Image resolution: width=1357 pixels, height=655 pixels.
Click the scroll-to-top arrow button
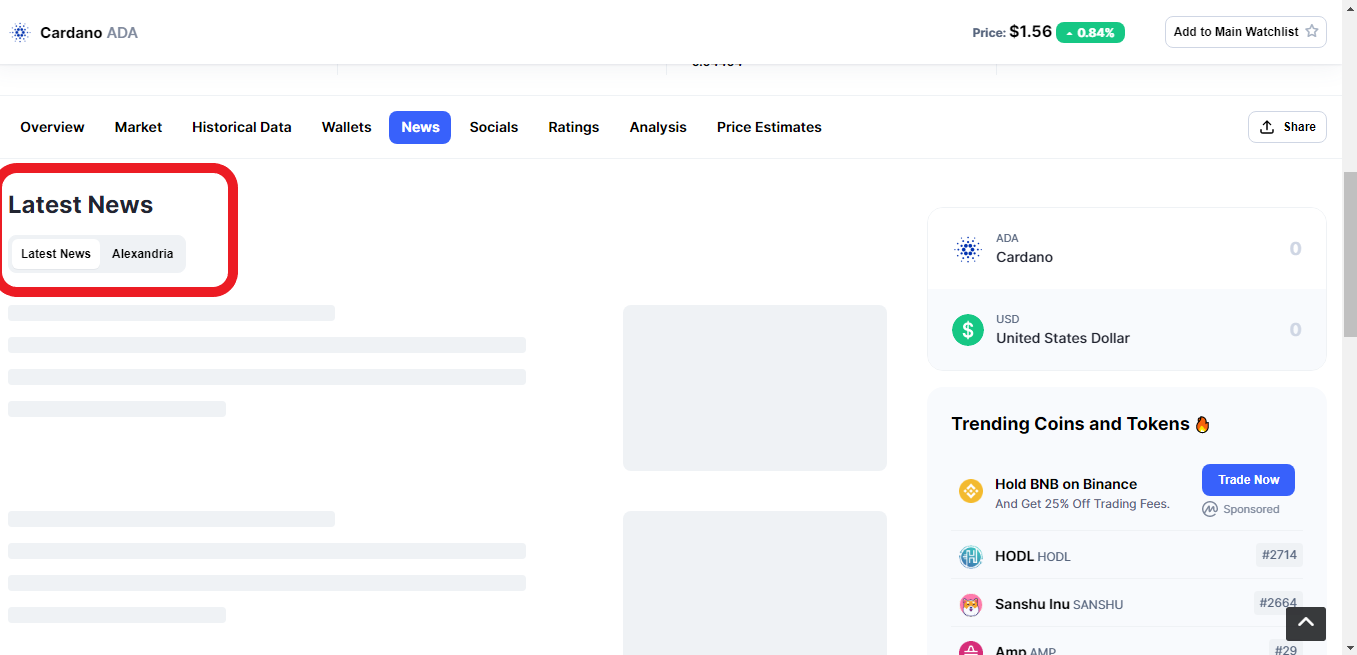[x=1306, y=624]
